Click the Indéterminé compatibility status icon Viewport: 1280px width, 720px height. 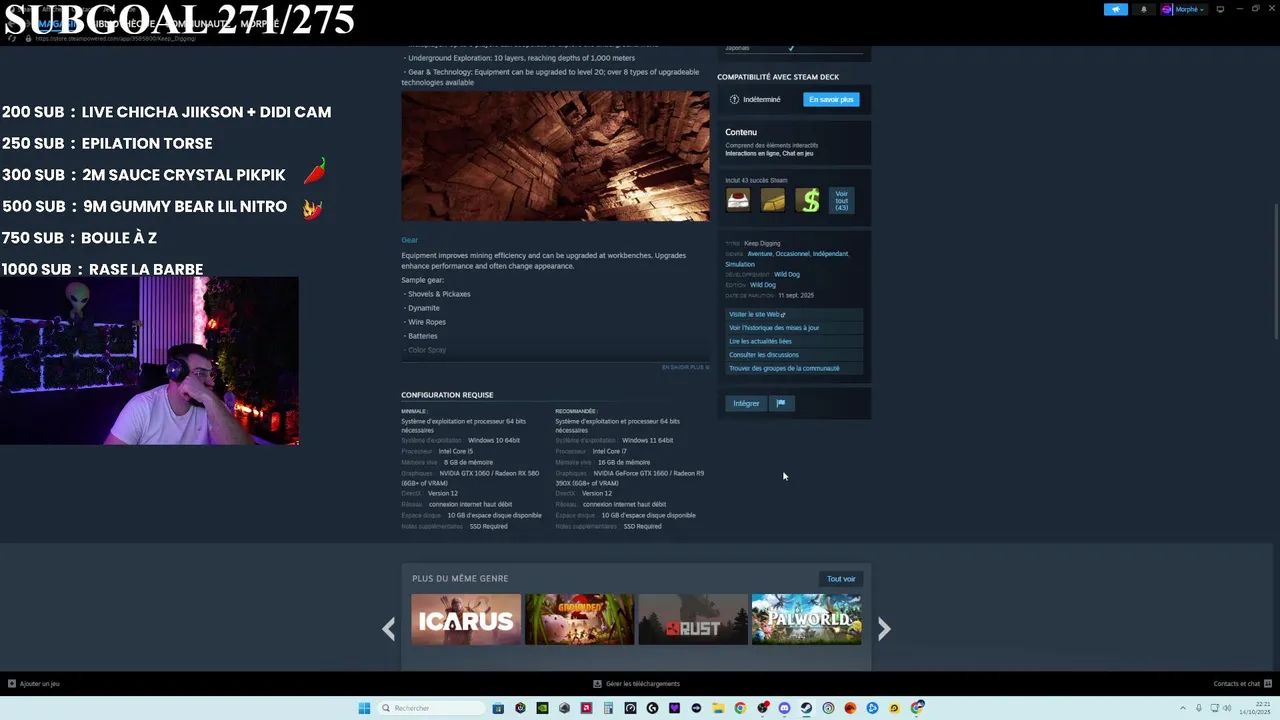[x=734, y=99]
